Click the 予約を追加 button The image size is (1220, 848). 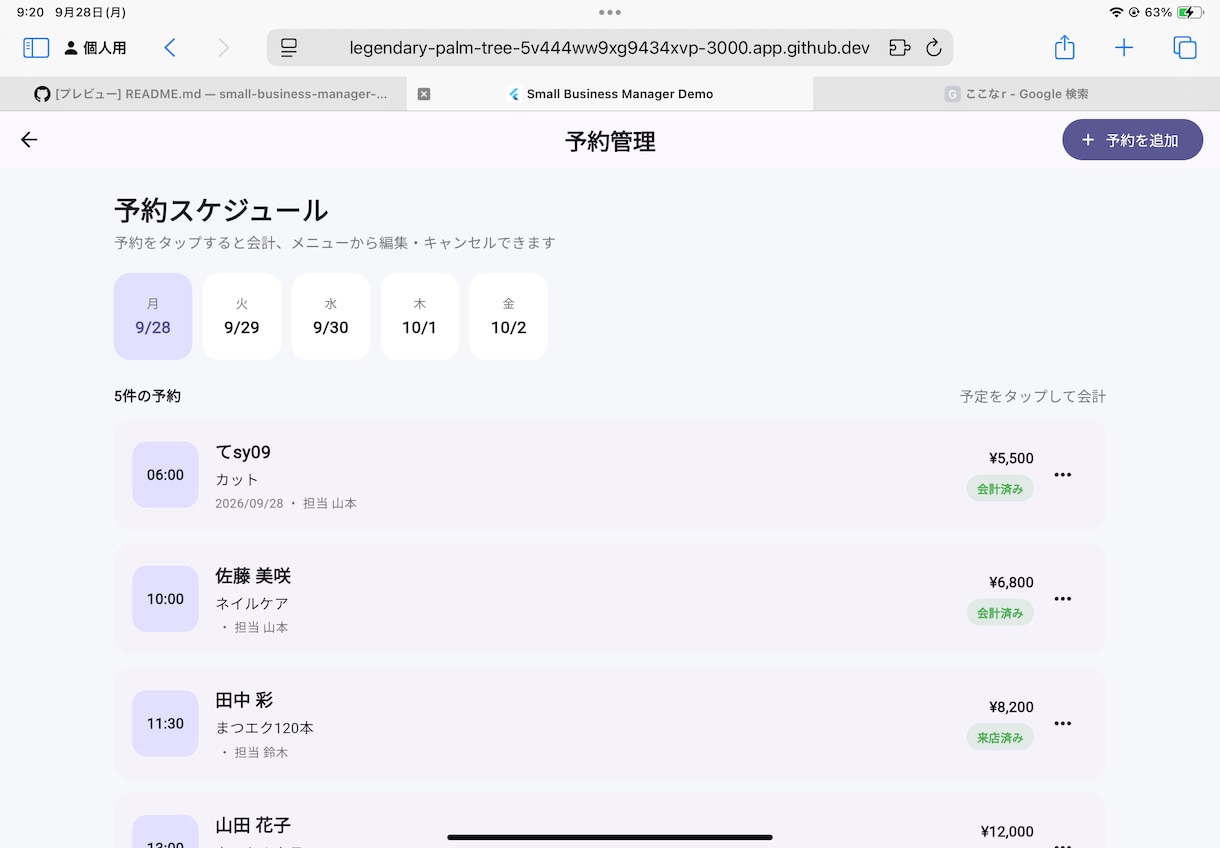1132,140
